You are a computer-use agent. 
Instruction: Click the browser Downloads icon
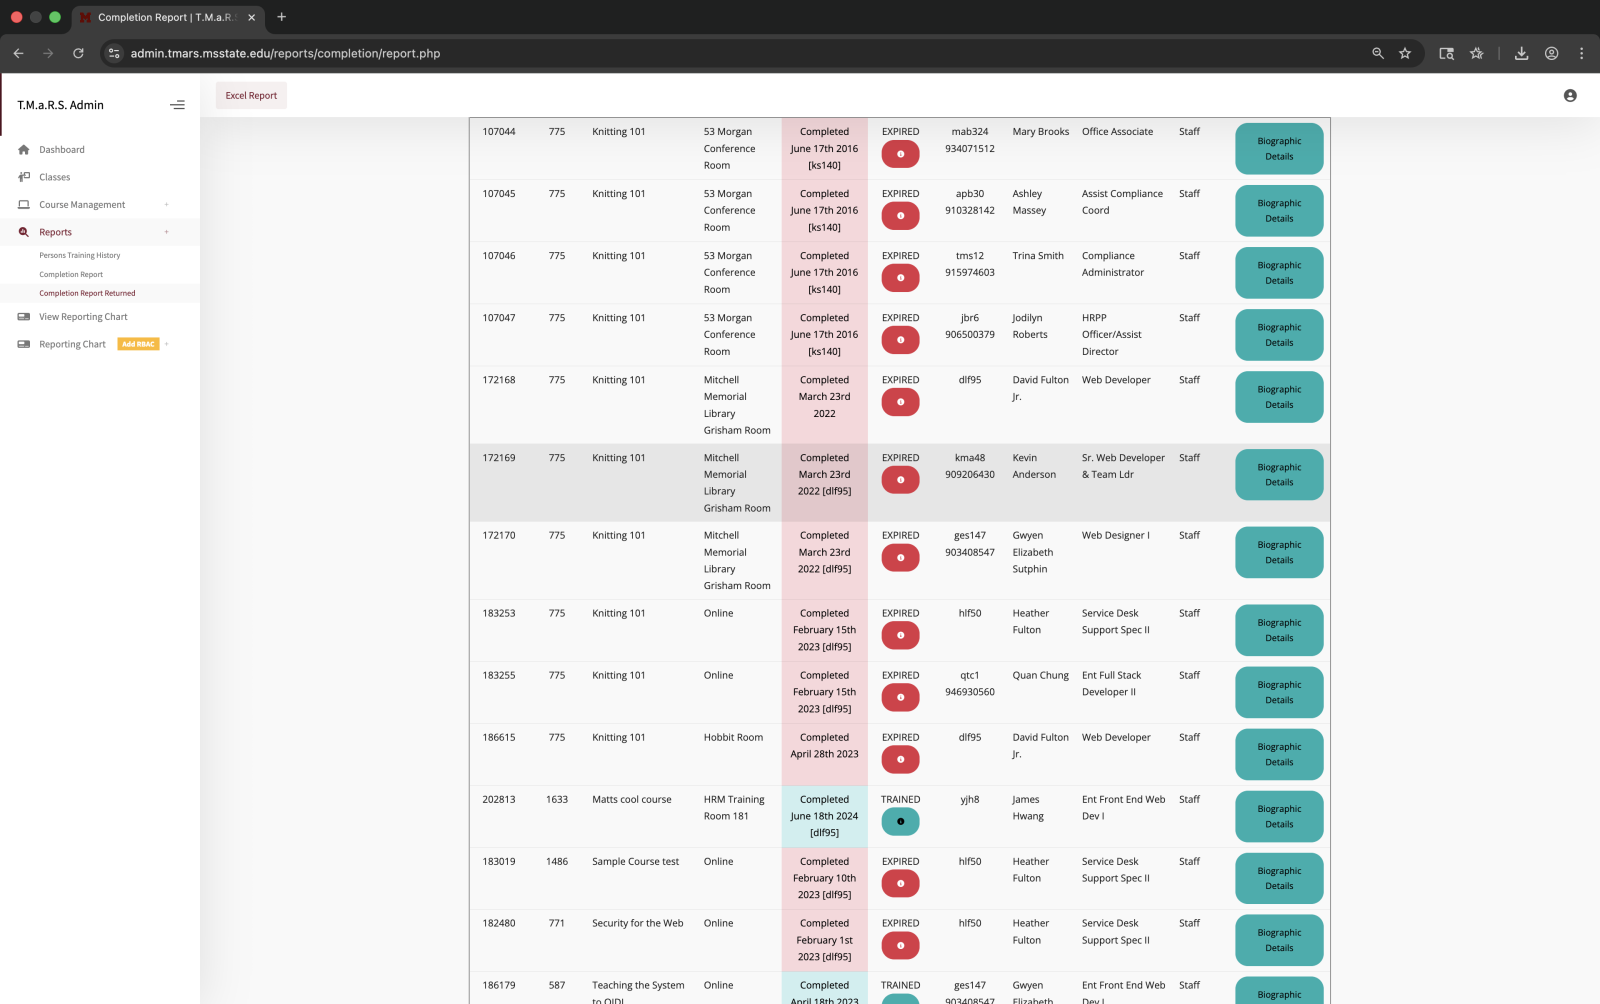(x=1520, y=53)
